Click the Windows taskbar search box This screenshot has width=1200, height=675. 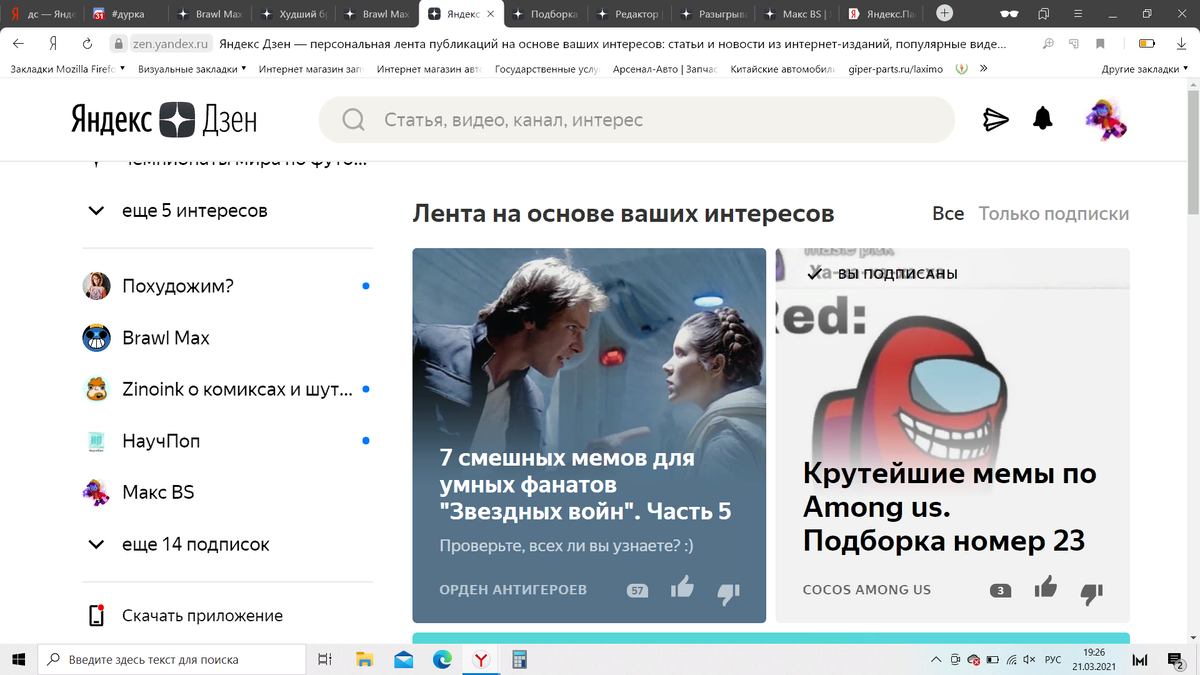pos(171,659)
